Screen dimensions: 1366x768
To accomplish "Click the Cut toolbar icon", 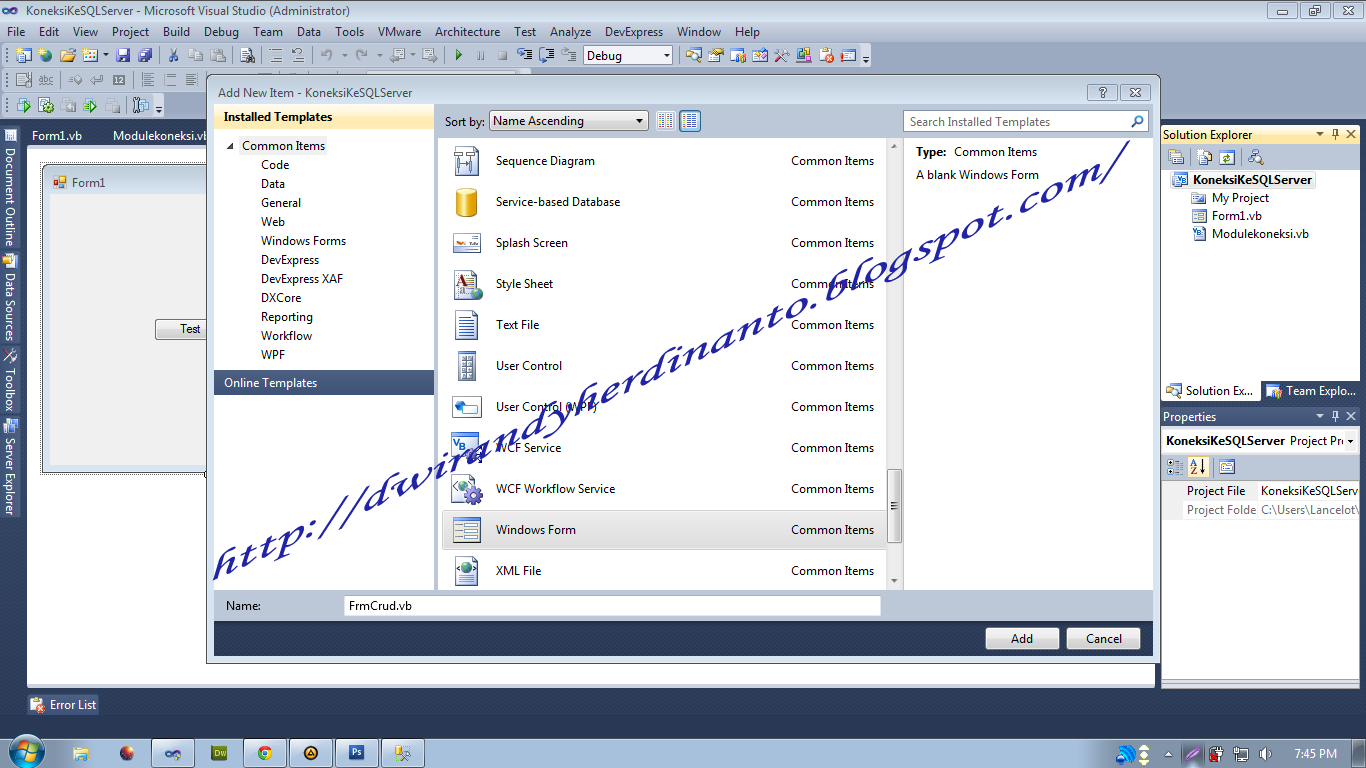I will [x=173, y=55].
